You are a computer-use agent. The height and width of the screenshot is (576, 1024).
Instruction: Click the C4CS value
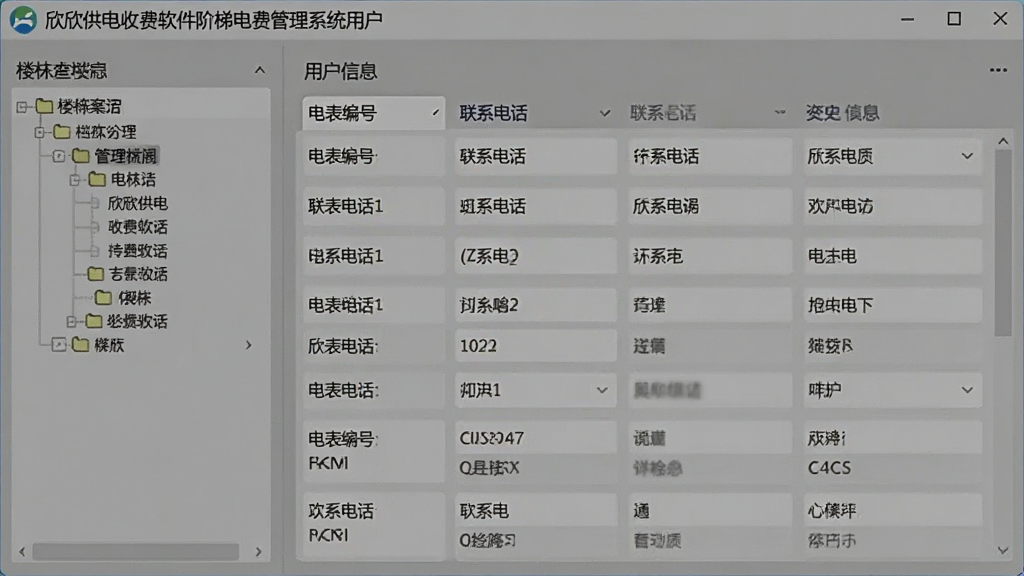pyautogui.click(x=829, y=468)
